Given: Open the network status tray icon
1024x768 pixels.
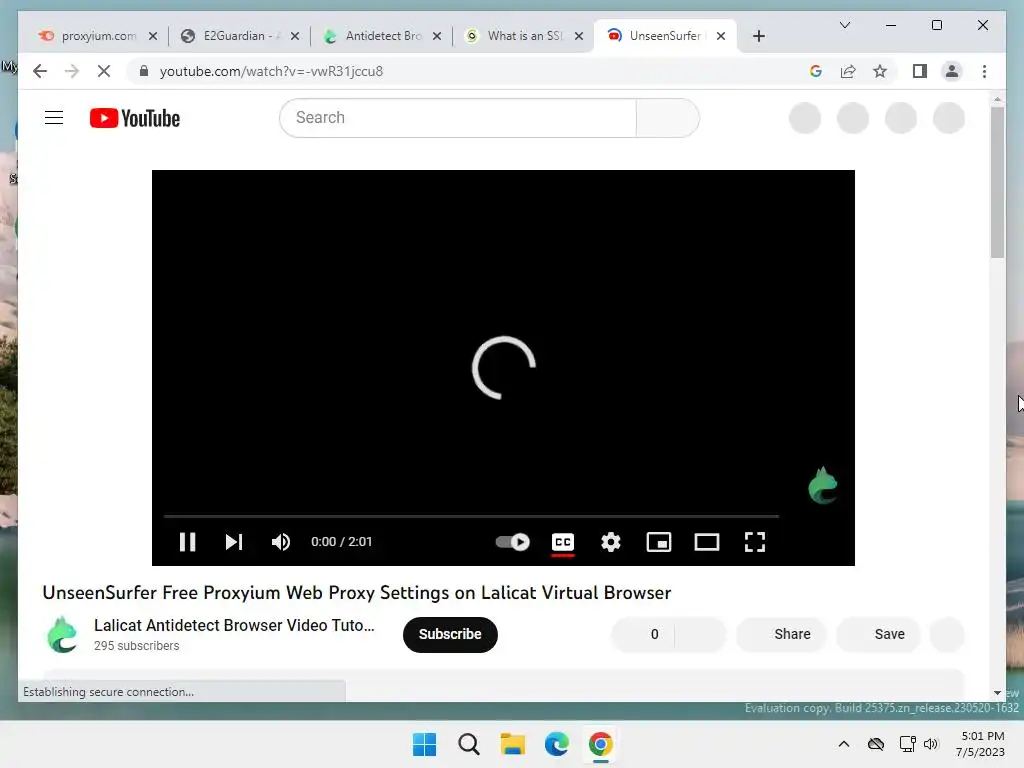Looking at the screenshot, I should point(907,744).
